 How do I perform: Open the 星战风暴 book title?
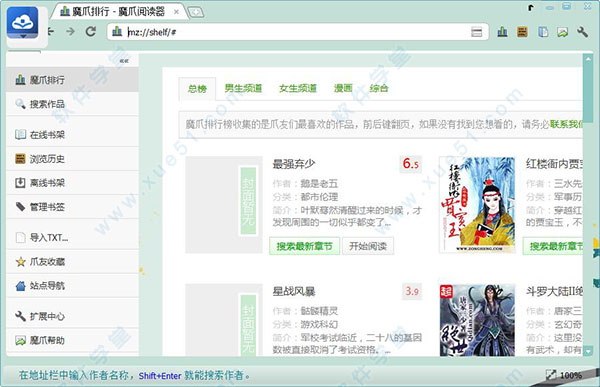coord(293,292)
